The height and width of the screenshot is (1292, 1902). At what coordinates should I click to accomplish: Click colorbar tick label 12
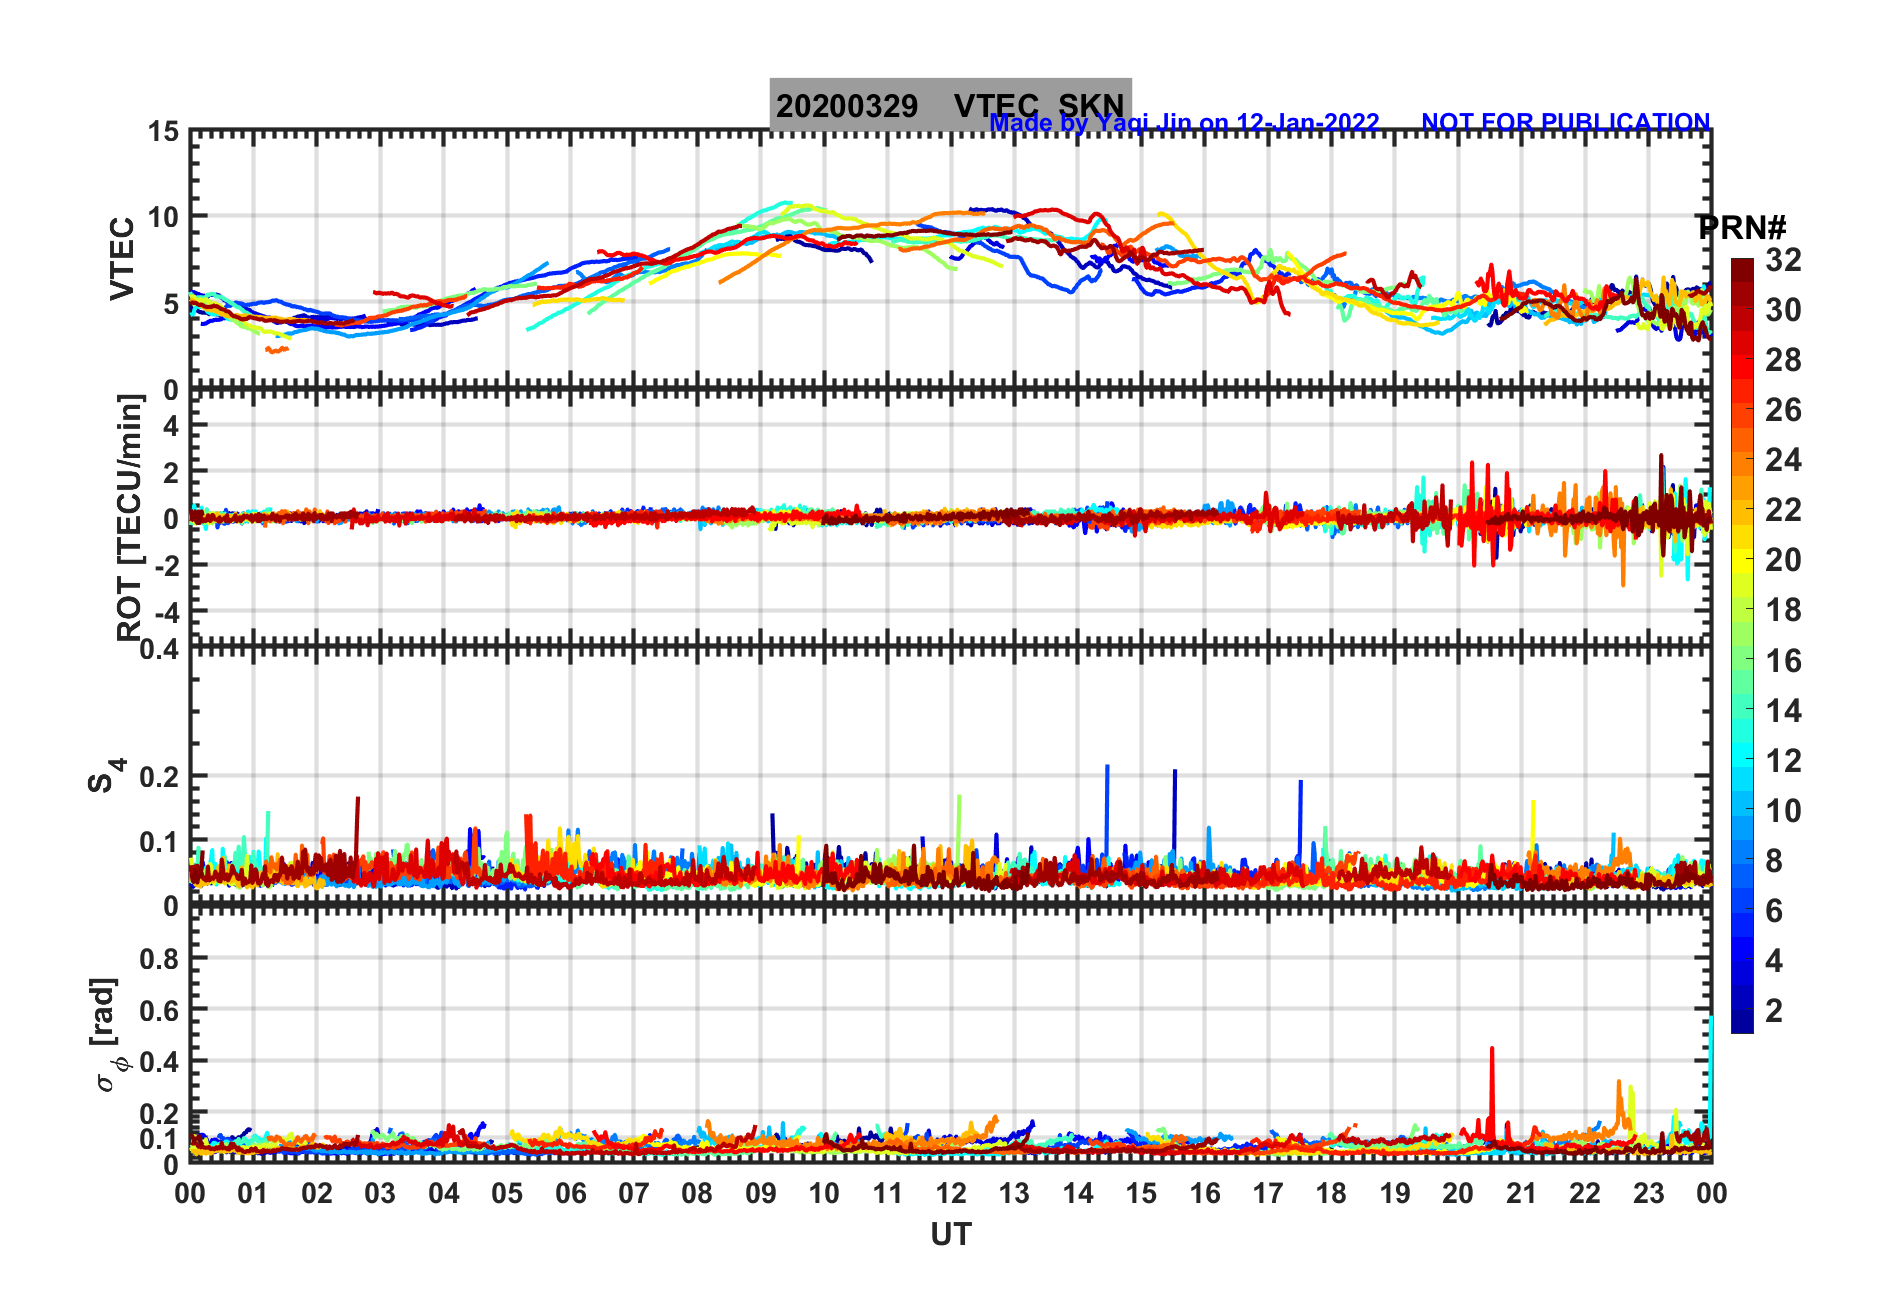point(1783,761)
